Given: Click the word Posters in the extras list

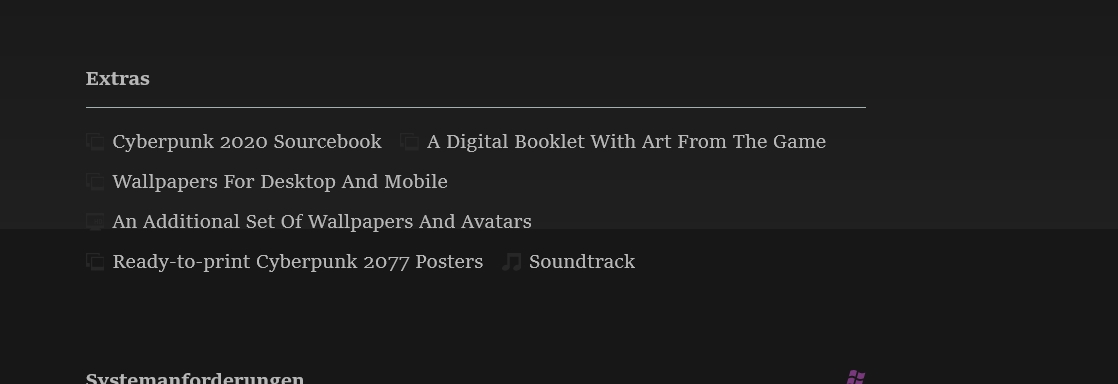Looking at the screenshot, I should coord(449,261).
